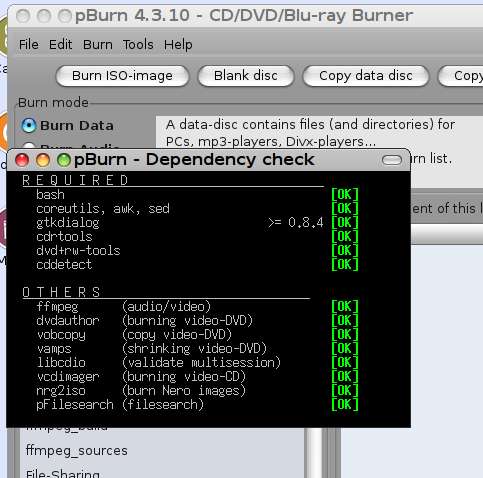This screenshot has height=478, width=483.
Task: Open the Burn menu
Action: coord(98,45)
